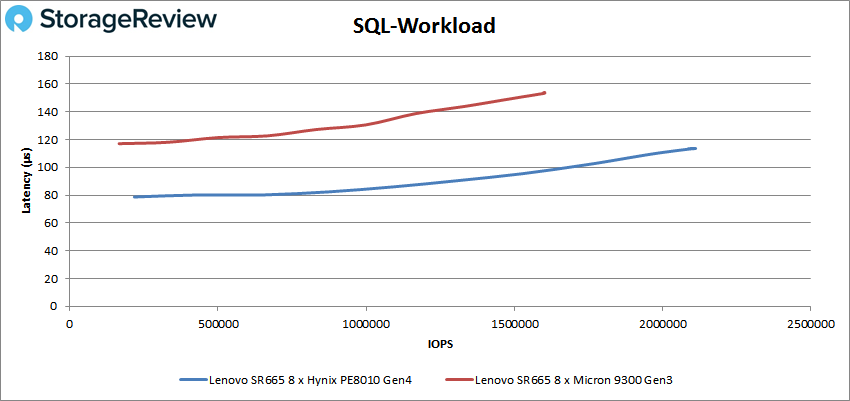Screen dimensions: 850x401
Task: Click the IOPS horizontal axis title
Action: click(438, 343)
